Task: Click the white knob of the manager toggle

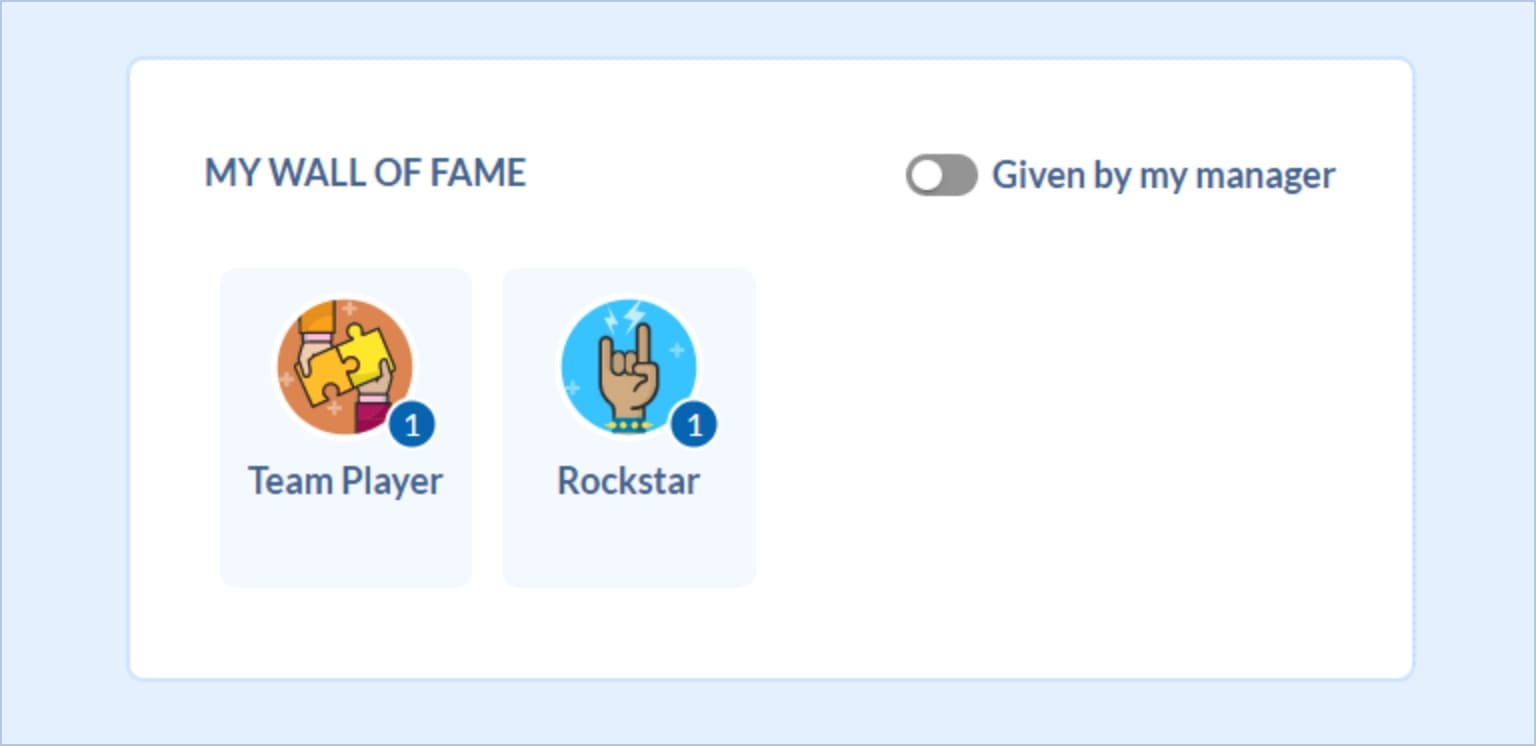Action: pos(926,175)
